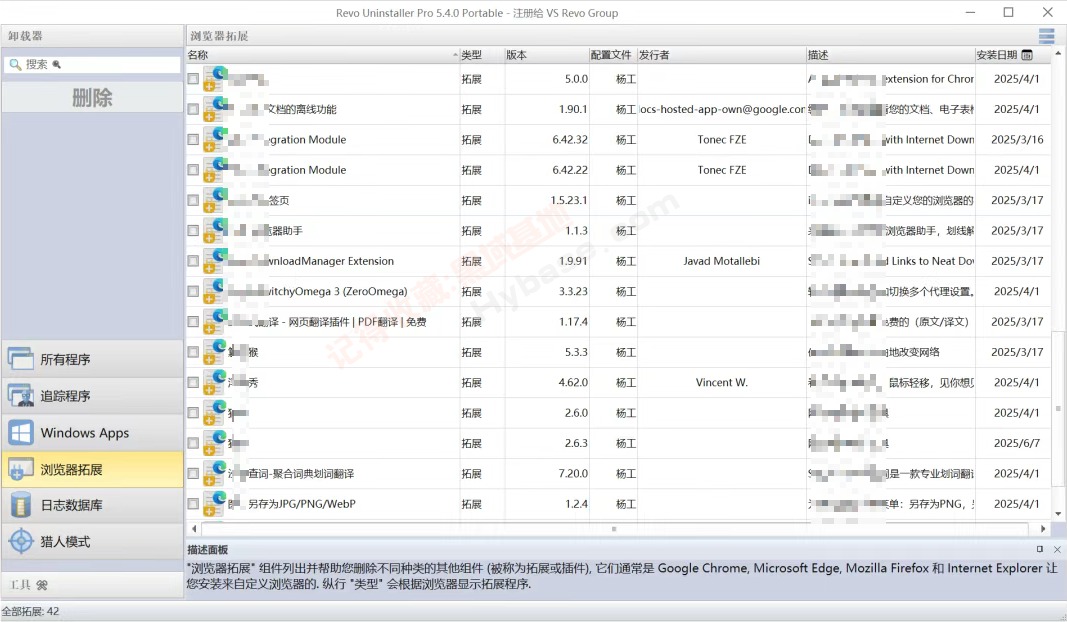Toggle checkbox for 查词-聚合词典划词翻译 row
Screen dimensions: 1067x622
click(x=193, y=474)
